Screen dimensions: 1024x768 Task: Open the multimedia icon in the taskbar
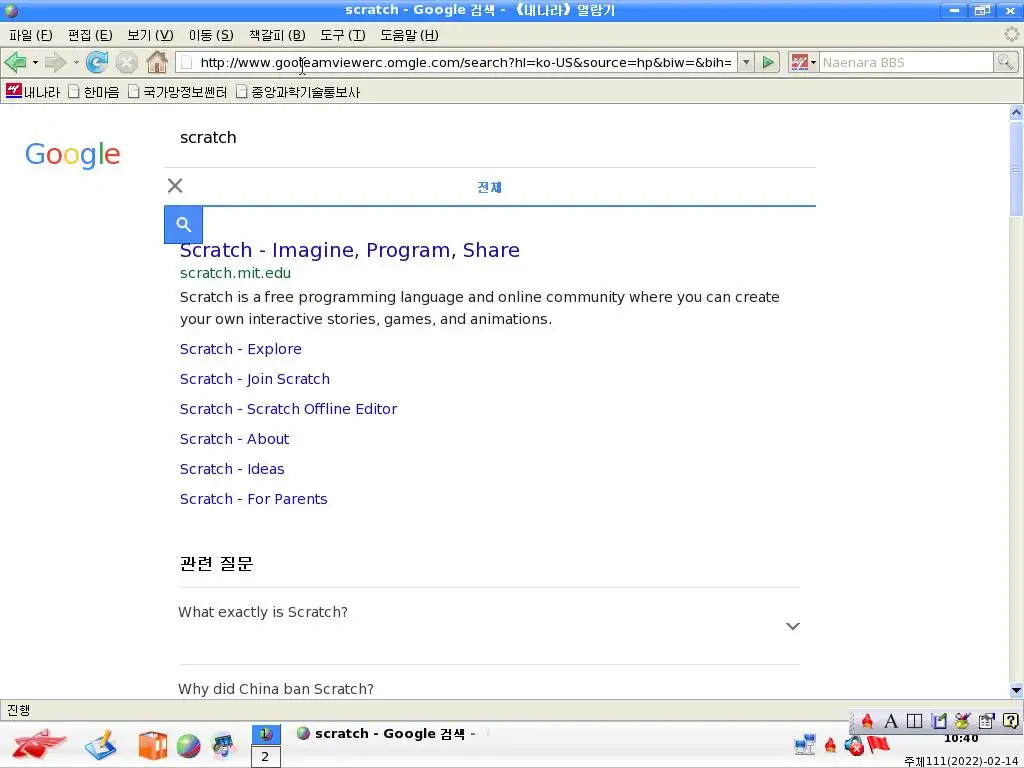click(223, 746)
